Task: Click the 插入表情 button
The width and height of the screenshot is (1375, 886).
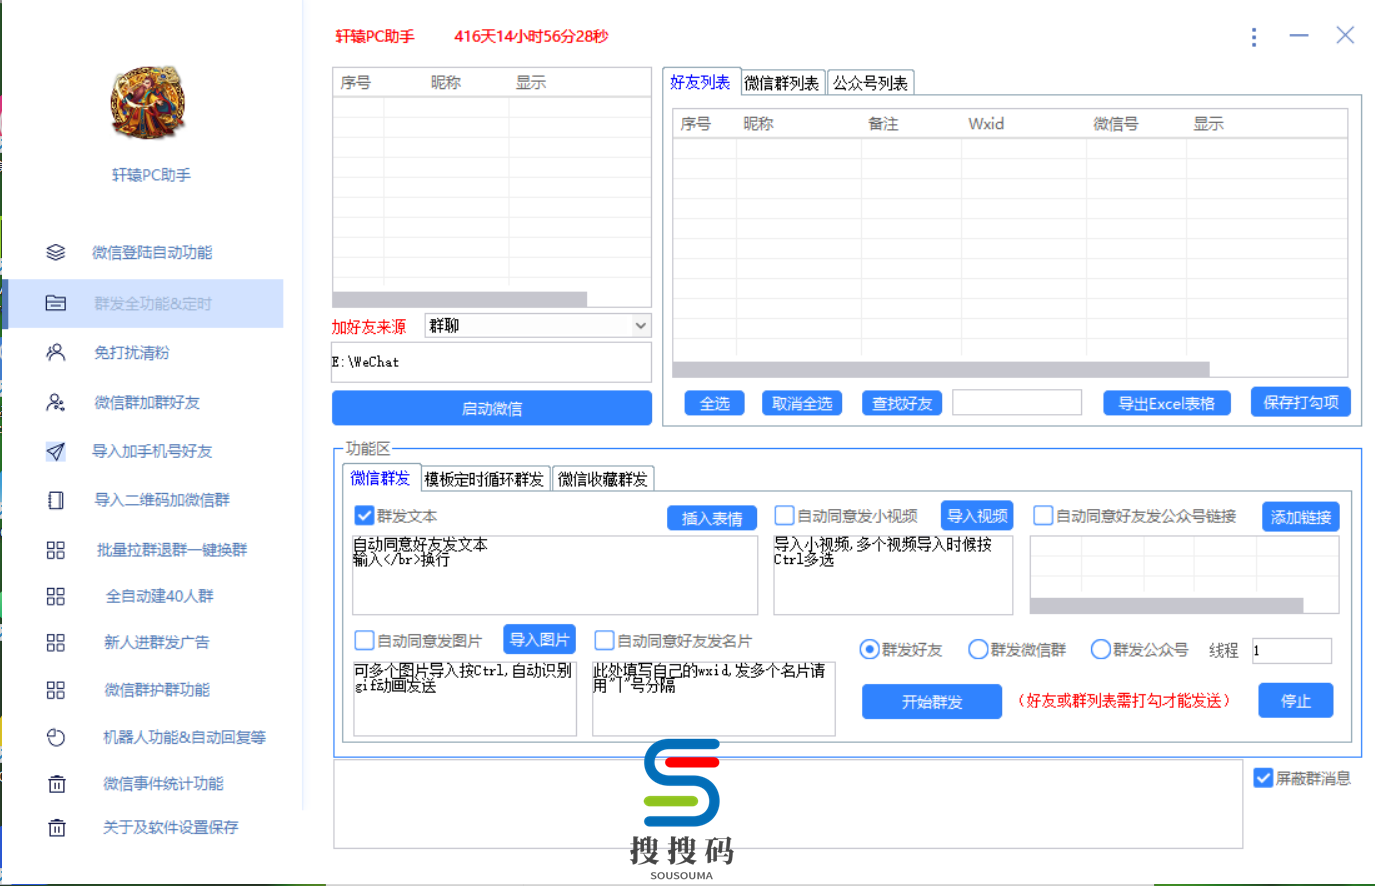Action: point(712,518)
